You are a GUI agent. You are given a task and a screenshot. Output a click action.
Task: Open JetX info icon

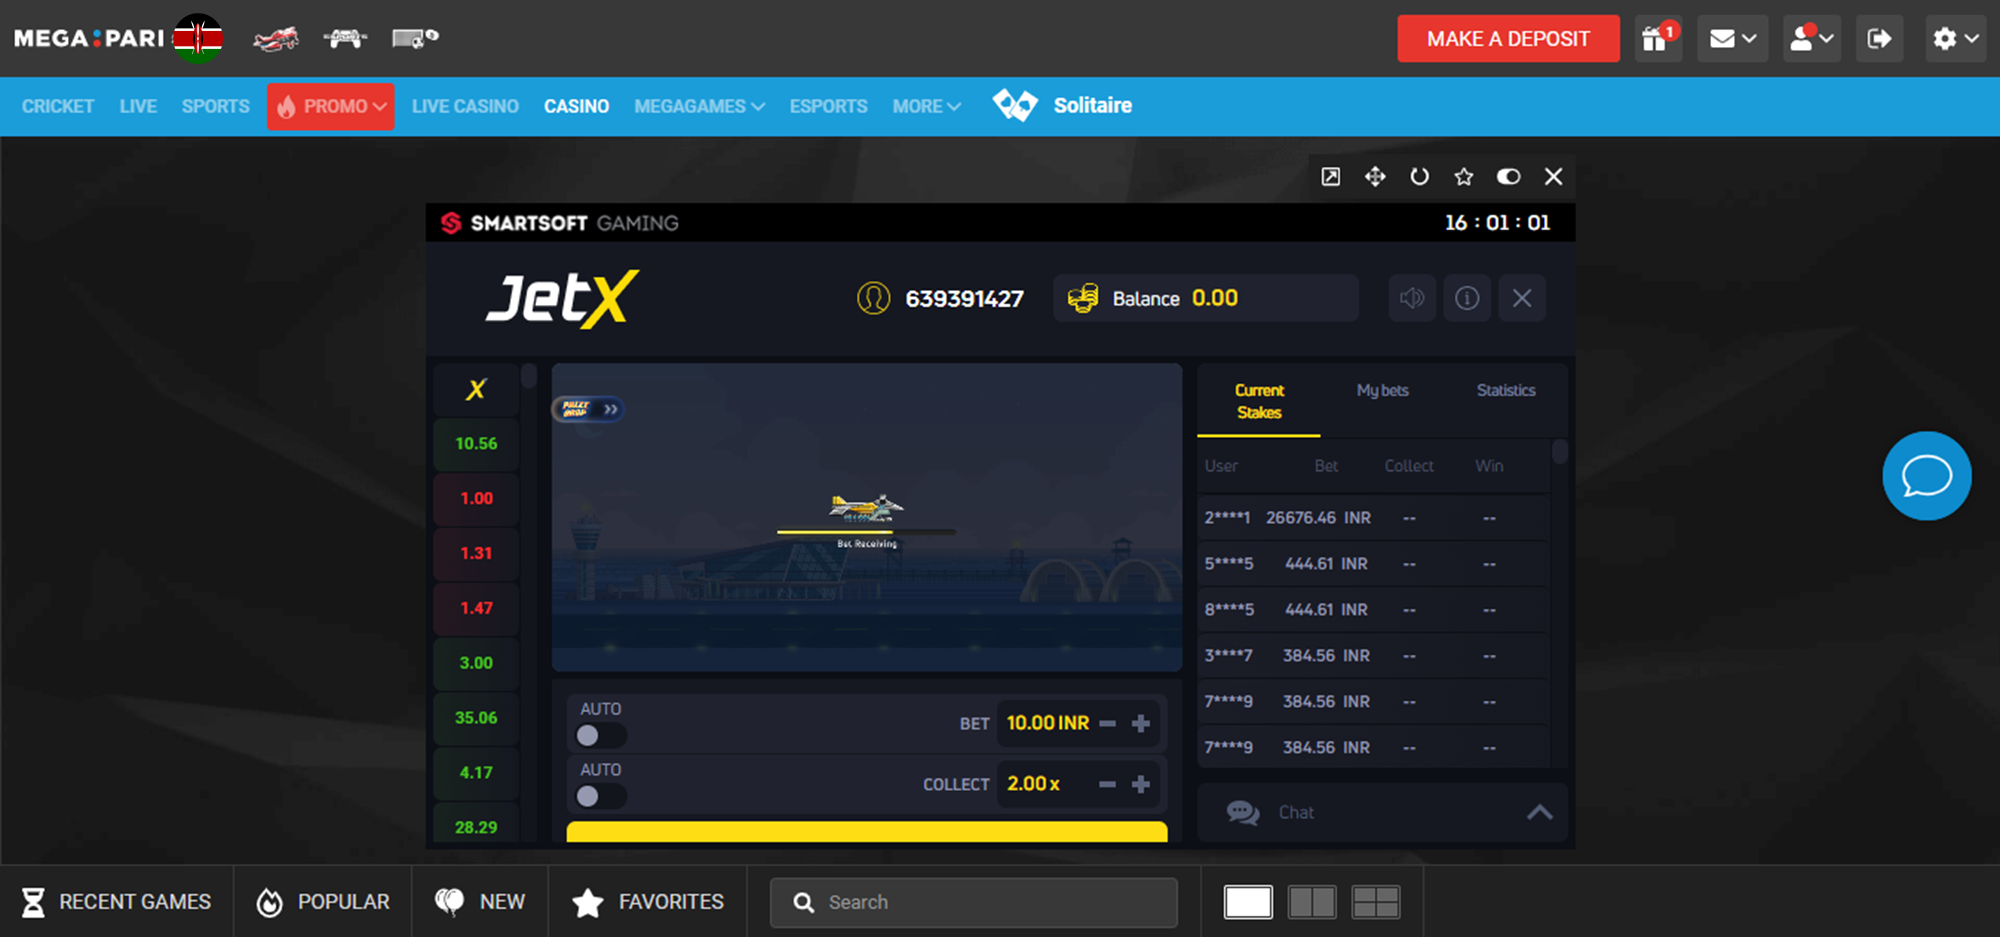1467,298
